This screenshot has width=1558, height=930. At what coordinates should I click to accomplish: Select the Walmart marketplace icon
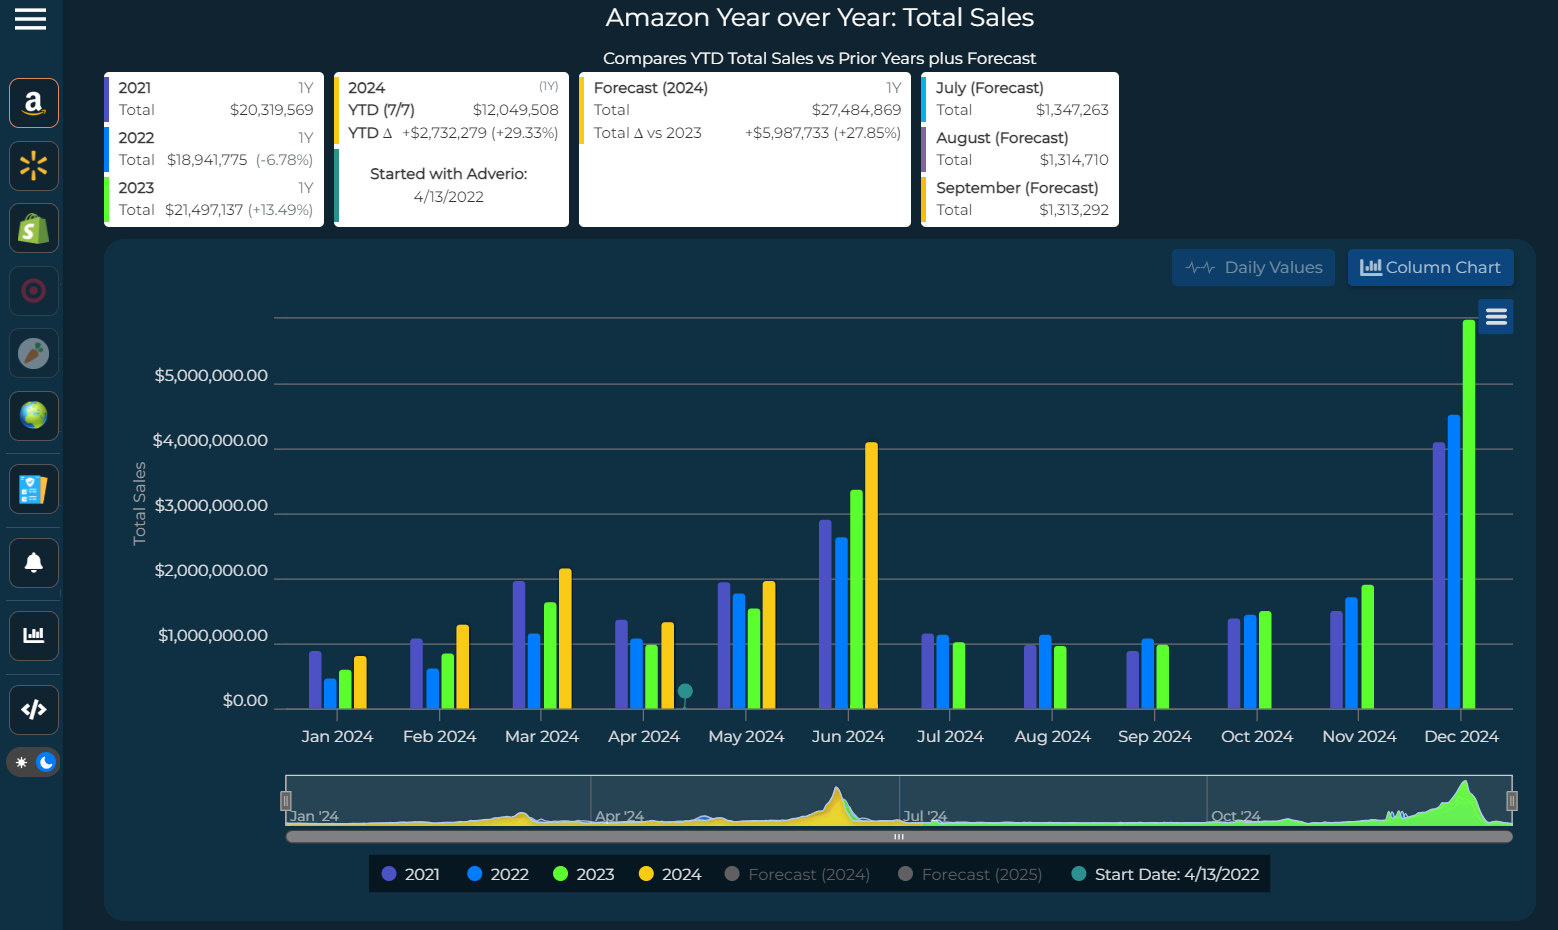pyautogui.click(x=34, y=166)
